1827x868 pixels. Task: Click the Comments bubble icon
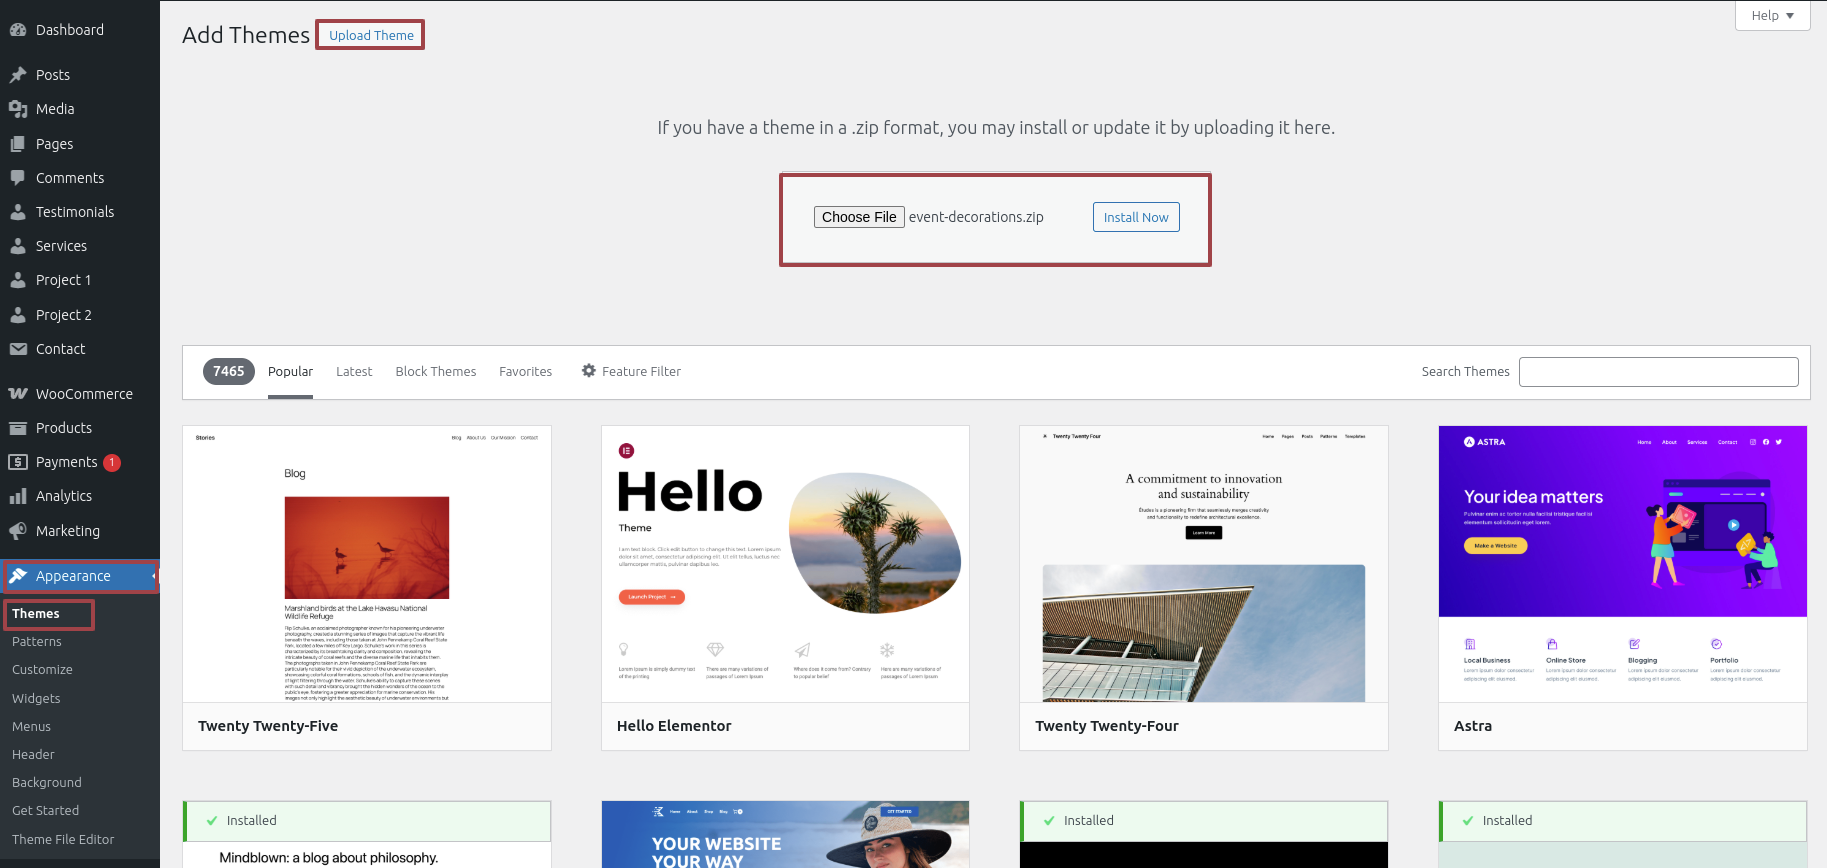[x=18, y=178]
